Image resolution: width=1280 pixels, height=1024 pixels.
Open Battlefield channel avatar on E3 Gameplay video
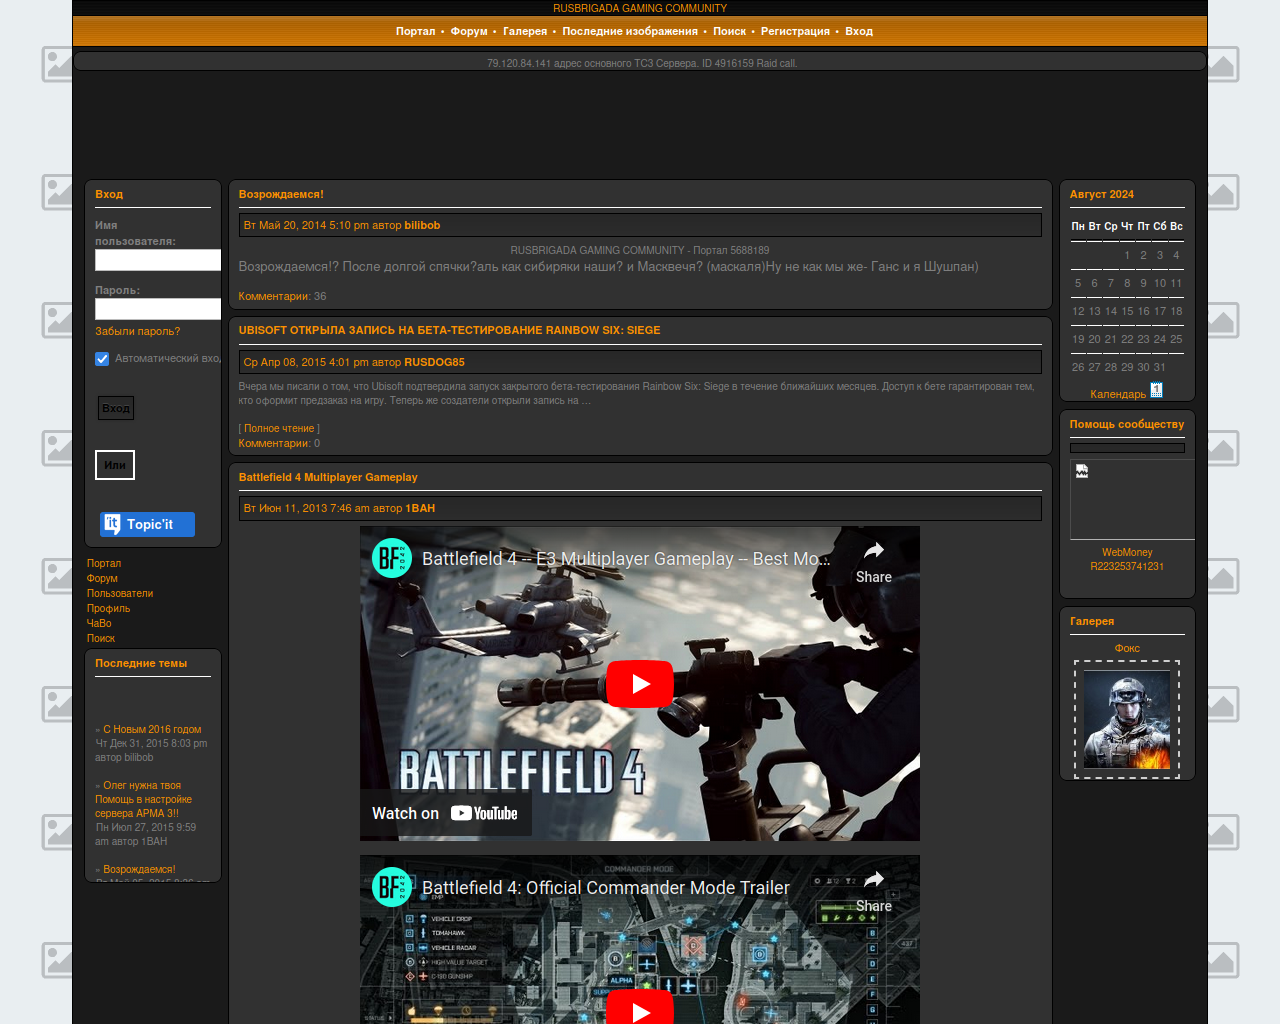[392, 558]
